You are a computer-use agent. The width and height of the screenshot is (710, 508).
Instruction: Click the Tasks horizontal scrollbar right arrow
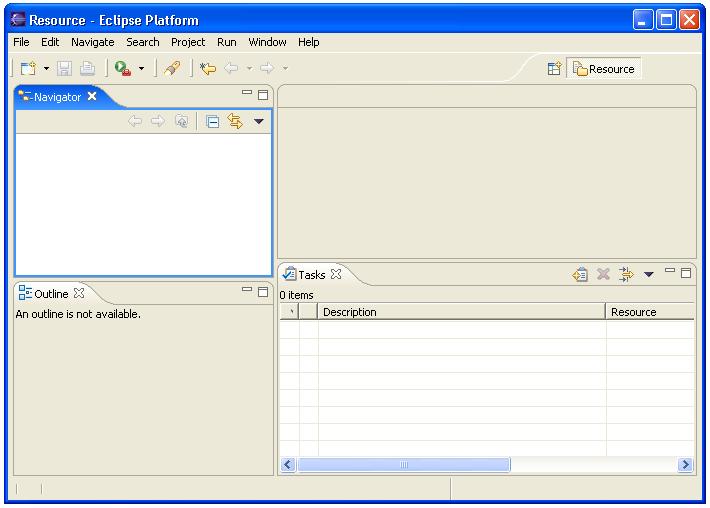[x=686, y=465]
